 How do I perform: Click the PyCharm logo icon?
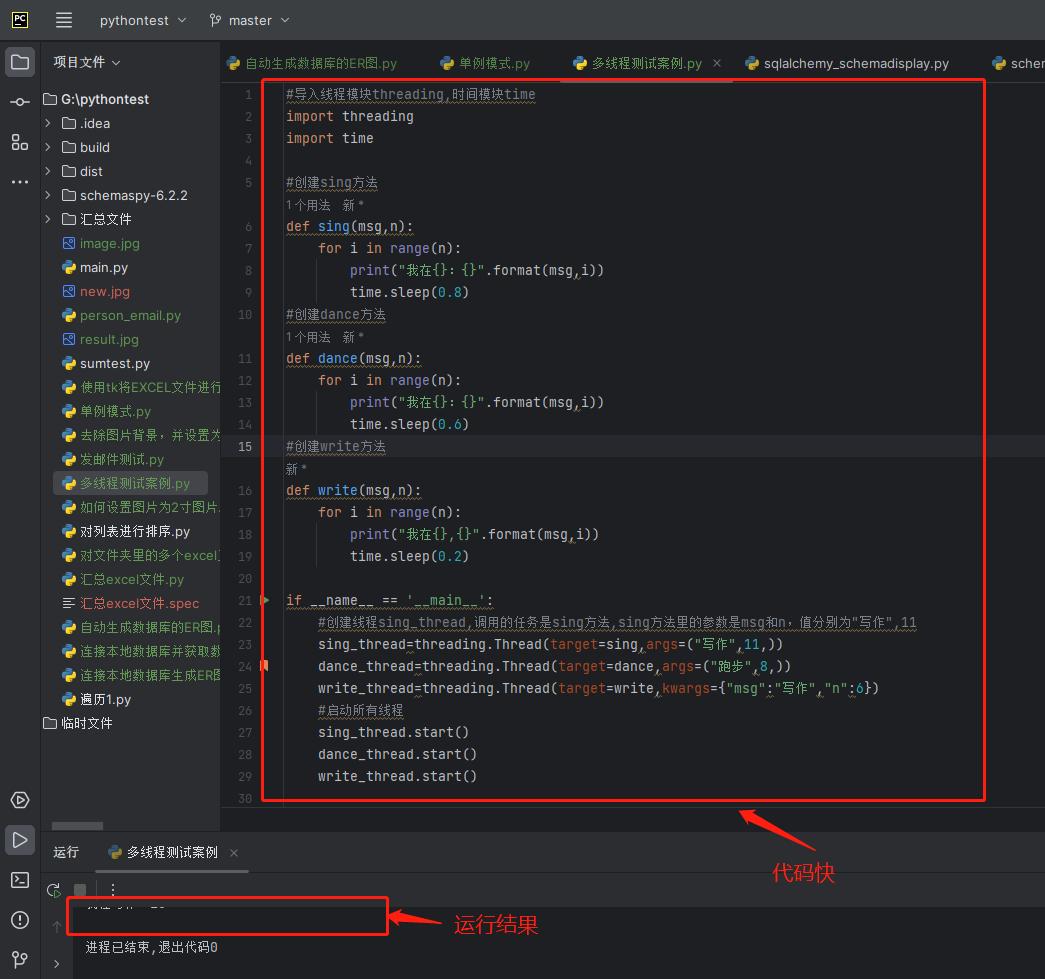point(20,20)
